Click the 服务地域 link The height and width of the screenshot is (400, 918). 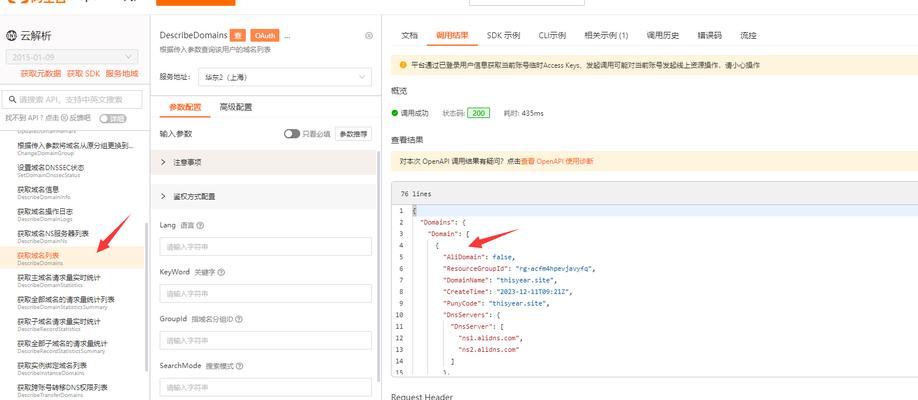pos(122,74)
